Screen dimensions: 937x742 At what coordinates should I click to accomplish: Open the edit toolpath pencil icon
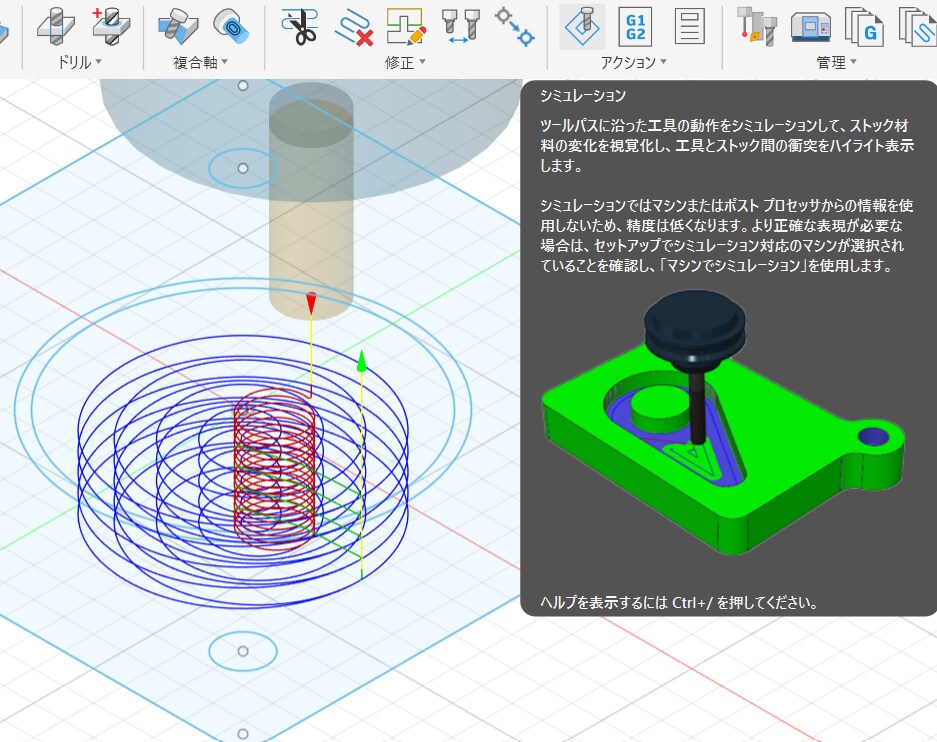406,27
